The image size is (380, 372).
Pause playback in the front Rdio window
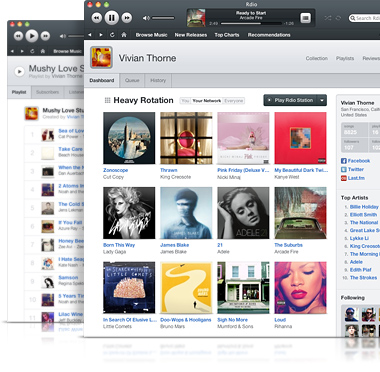[112, 18]
